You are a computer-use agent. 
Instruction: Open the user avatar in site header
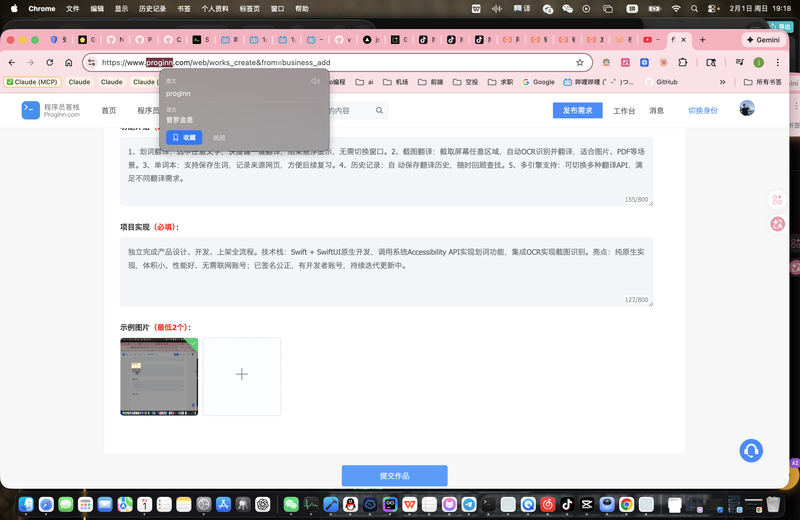pos(747,109)
